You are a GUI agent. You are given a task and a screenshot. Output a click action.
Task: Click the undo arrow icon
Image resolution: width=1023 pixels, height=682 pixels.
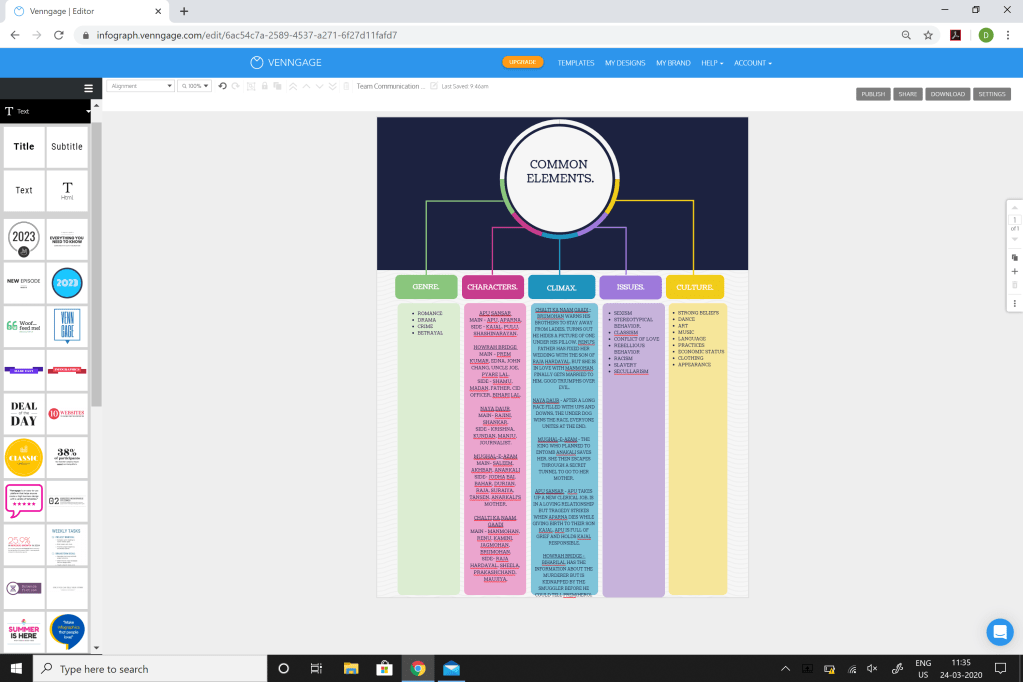[x=222, y=86]
